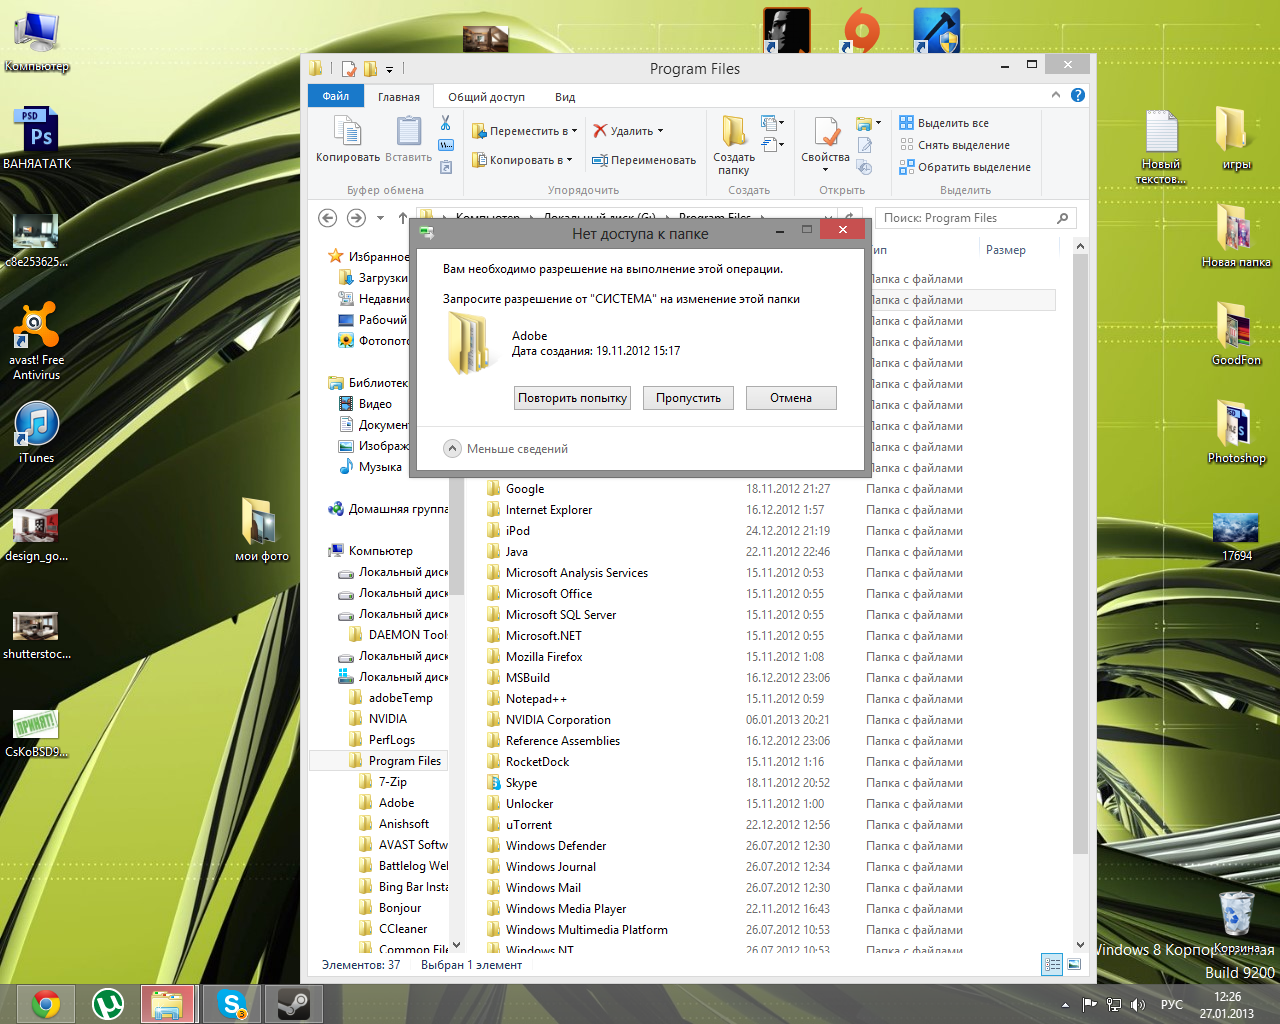Screen dimensions: 1280x1024
Task: Click the Rename (Переименовать) button
Action: [643, 160]
